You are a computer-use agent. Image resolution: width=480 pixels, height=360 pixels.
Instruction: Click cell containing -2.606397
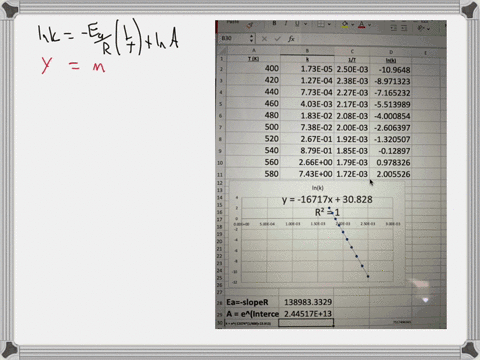pyautogui.click(x=391, y=128)
